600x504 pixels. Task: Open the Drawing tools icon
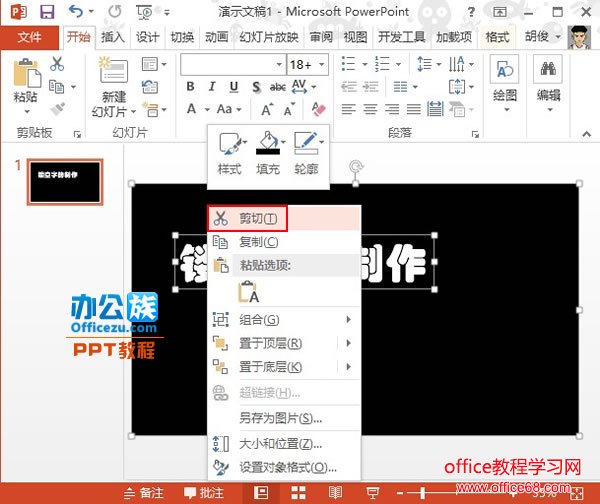504,69
